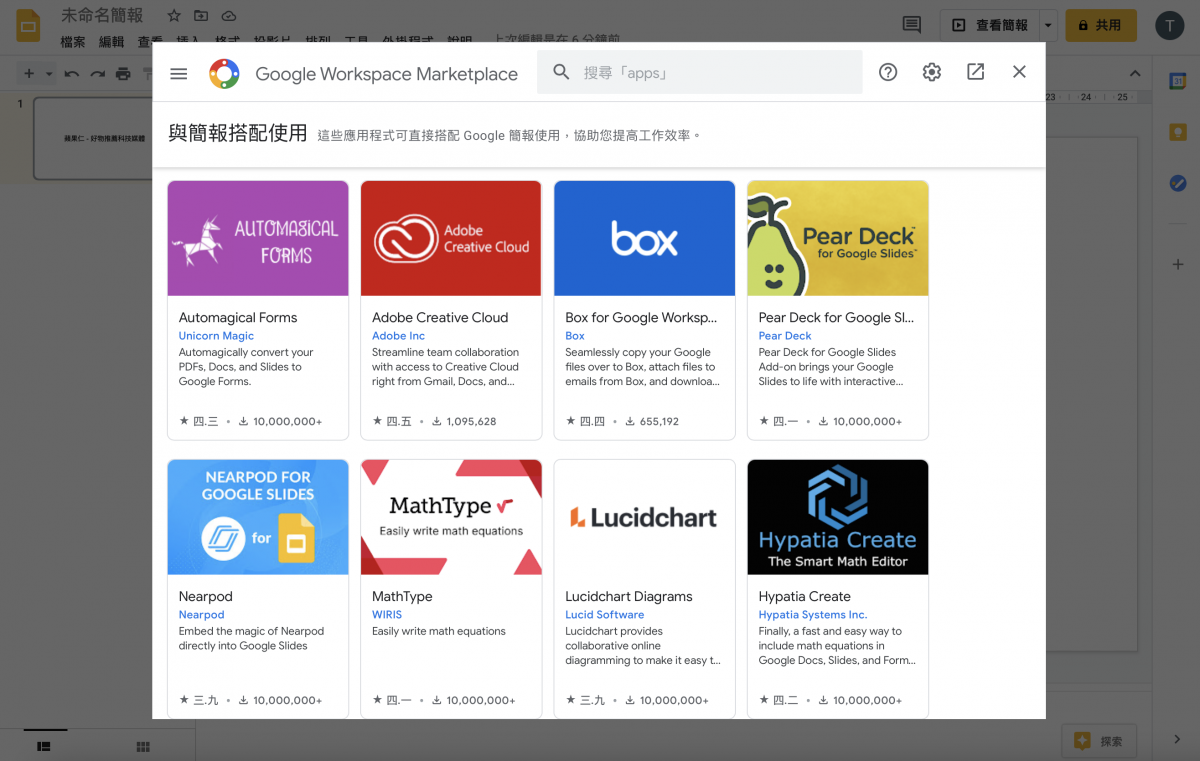Open the Lucidchart card image
Screen dimensions: 1200x761
tap(645, 517)
